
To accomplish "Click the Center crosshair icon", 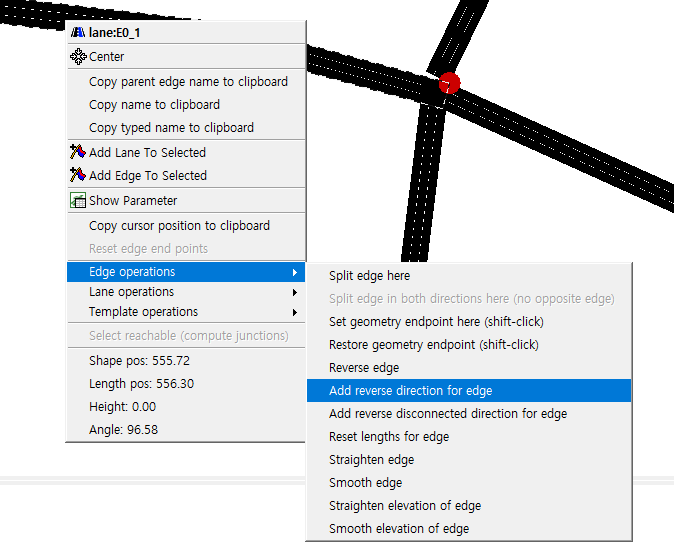I will point(78,56).
